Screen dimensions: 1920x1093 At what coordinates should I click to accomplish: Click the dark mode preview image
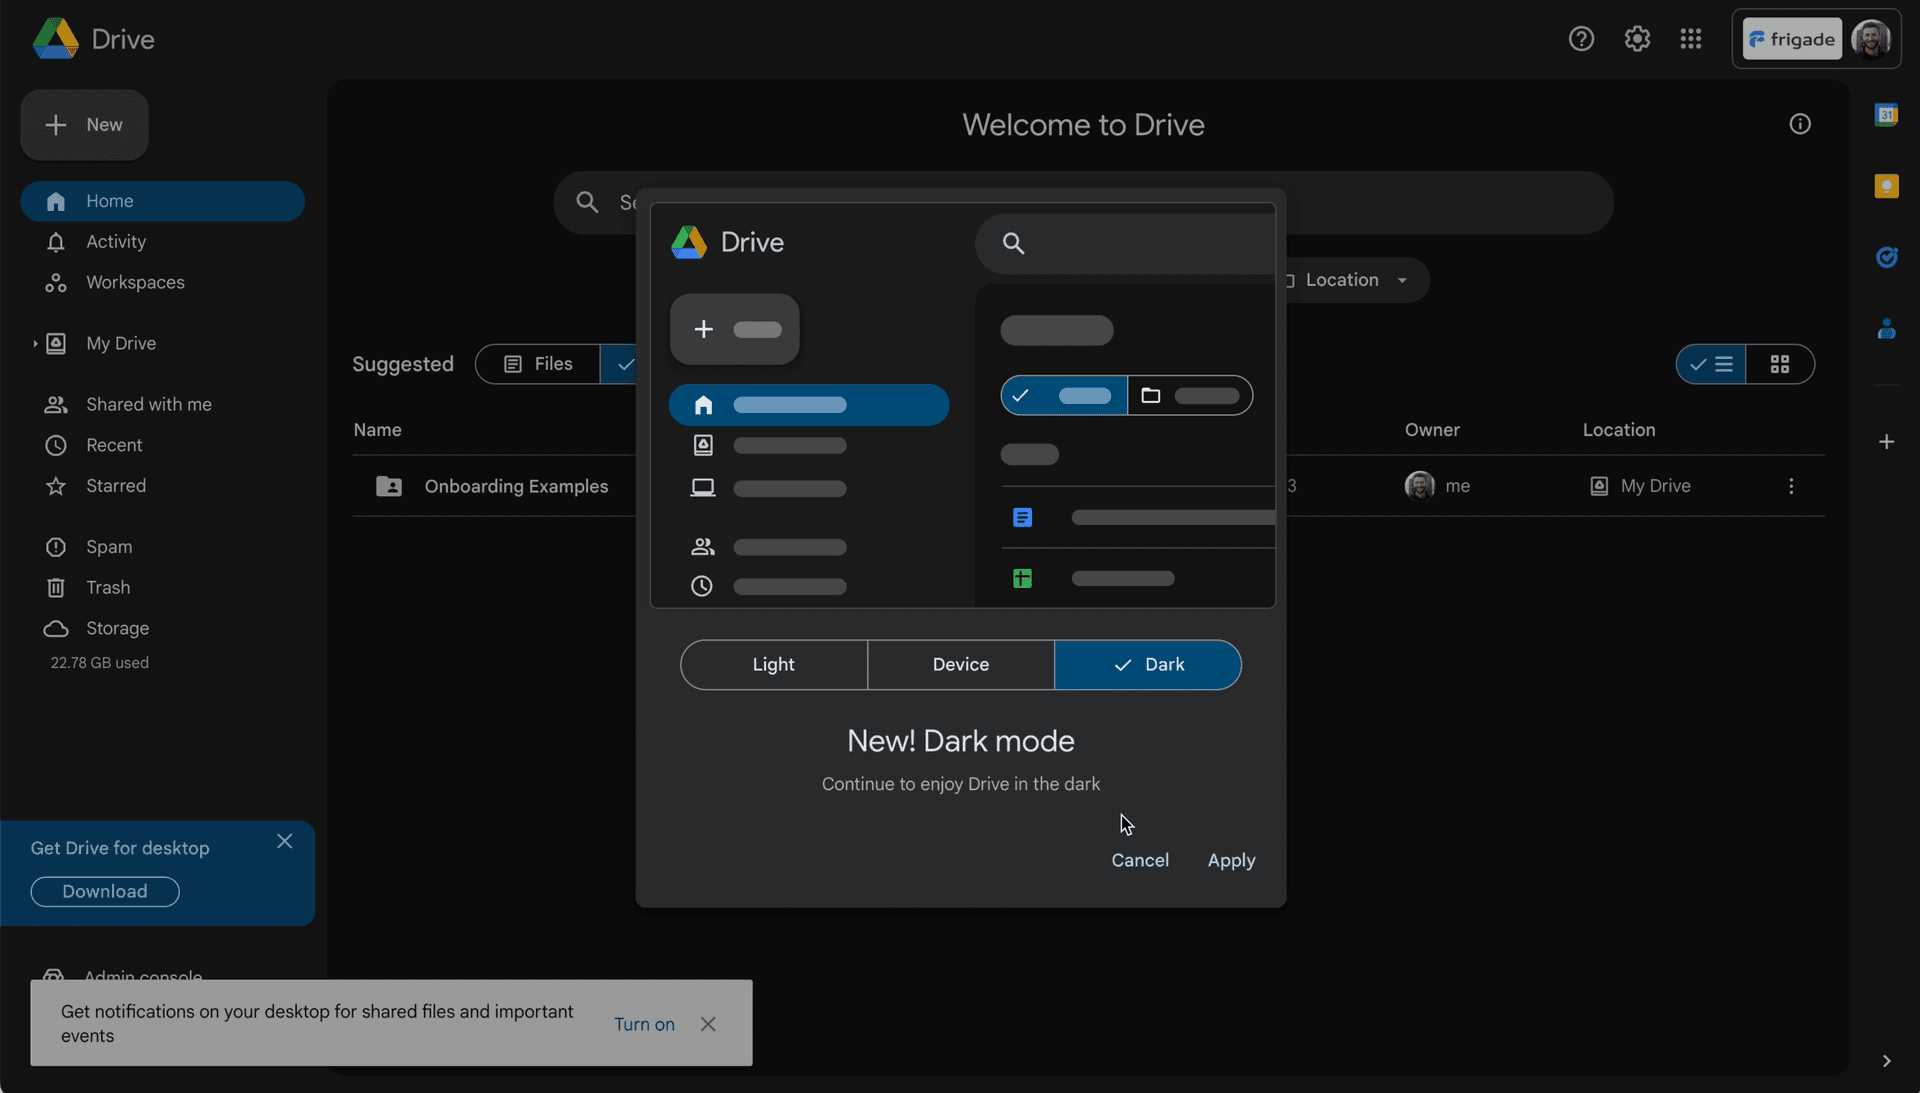(963, 406)
